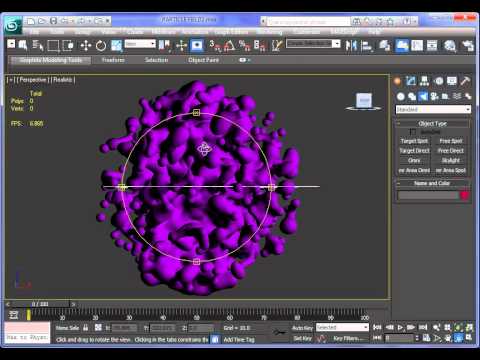This screenshot has width=480, height=360.
Task: Create an Omni light
Action: coord(414,160)
